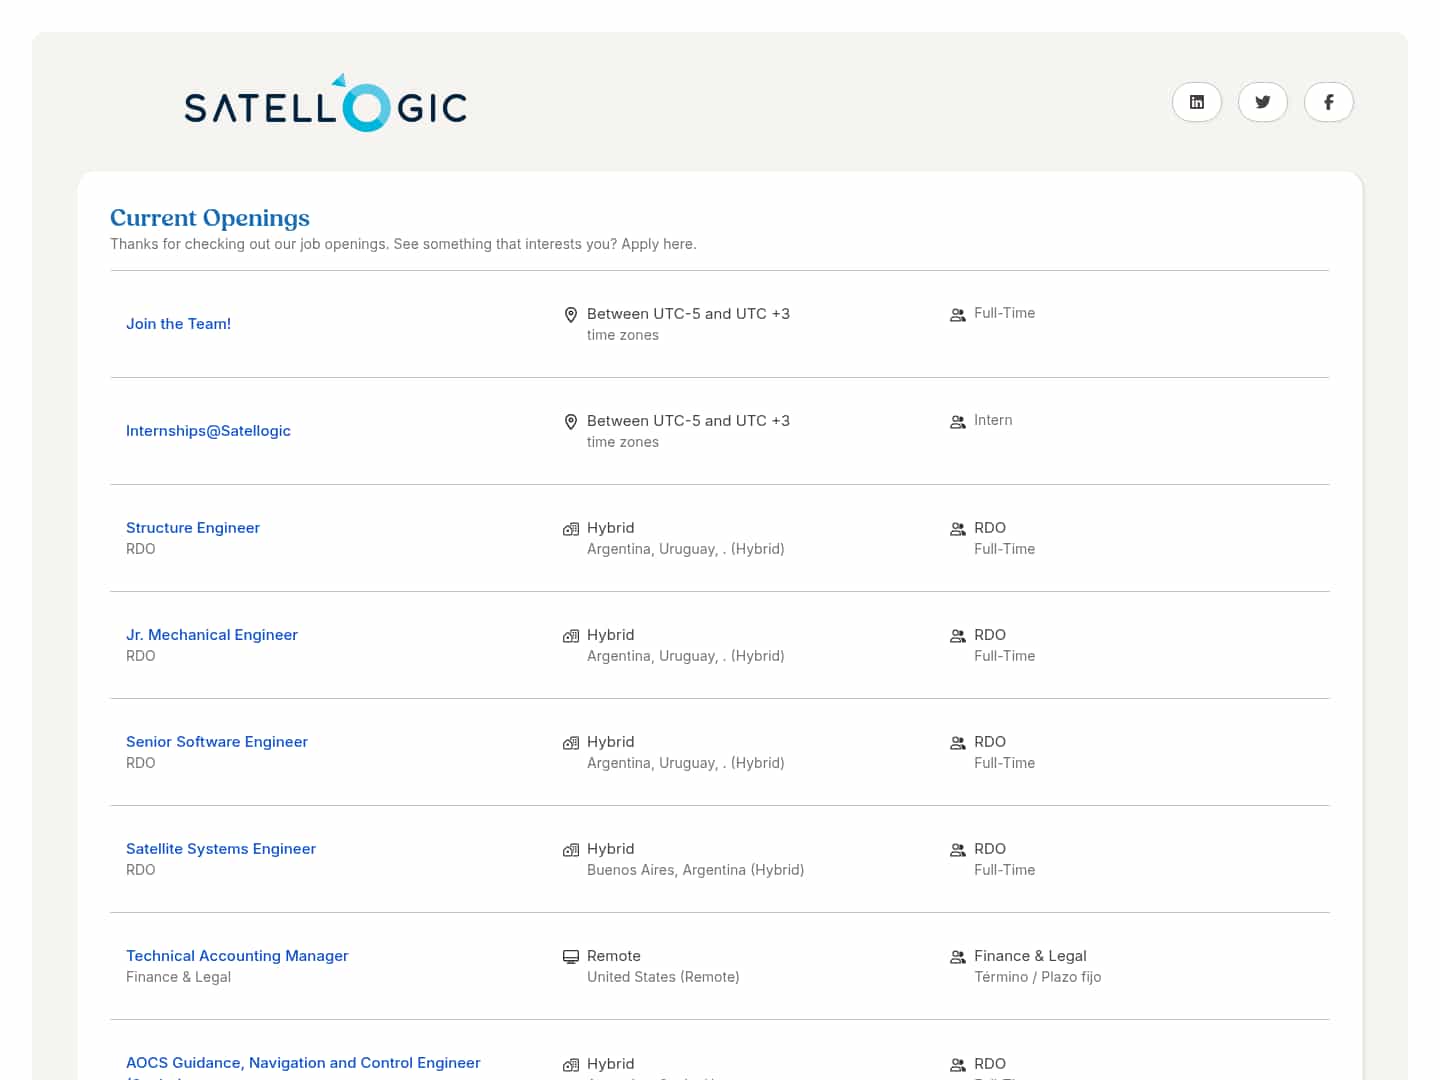Click remote monitor icon for Technical Accounting Manager

tap(571, 957)
